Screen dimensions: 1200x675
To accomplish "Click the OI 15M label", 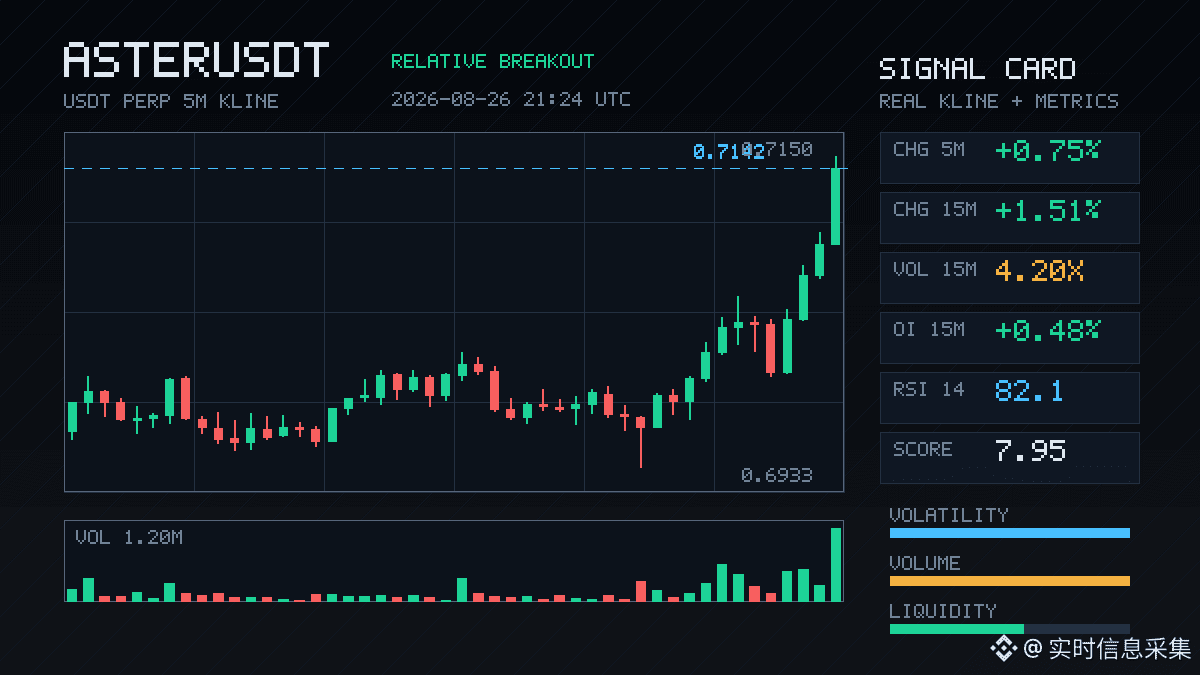I will (929, 329).
